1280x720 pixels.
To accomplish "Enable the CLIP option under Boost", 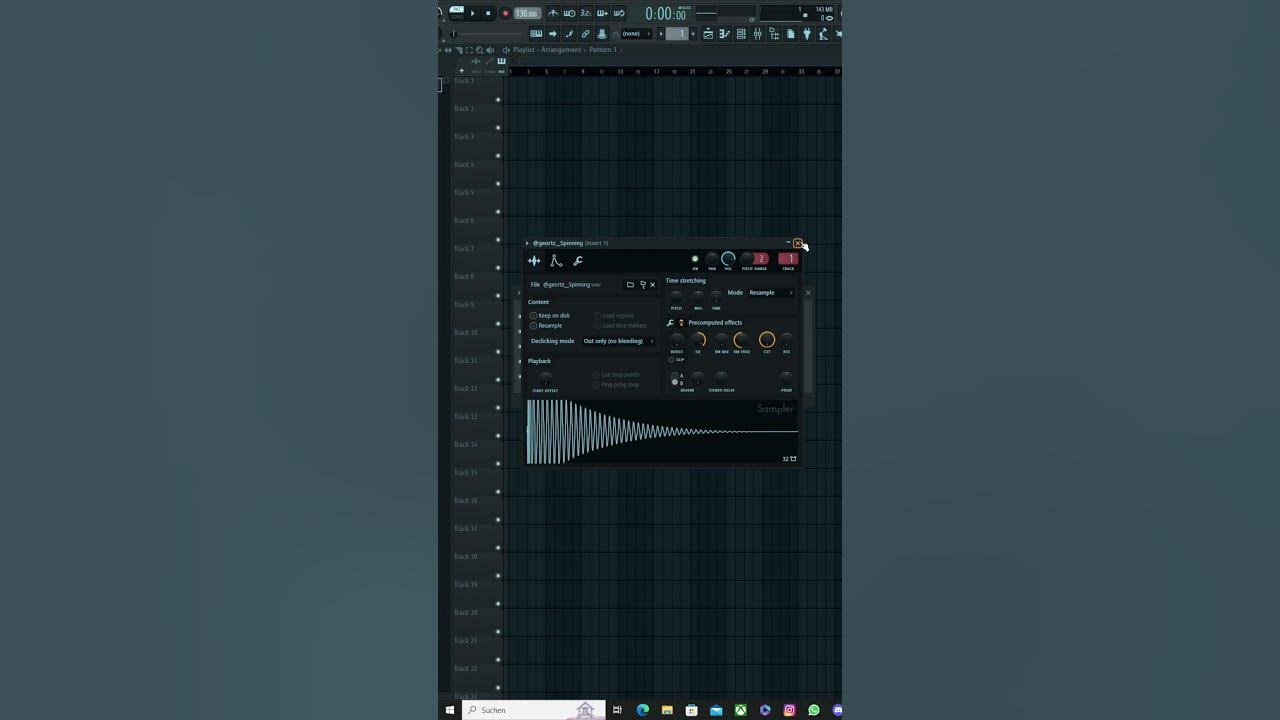I will click(677, 360).
